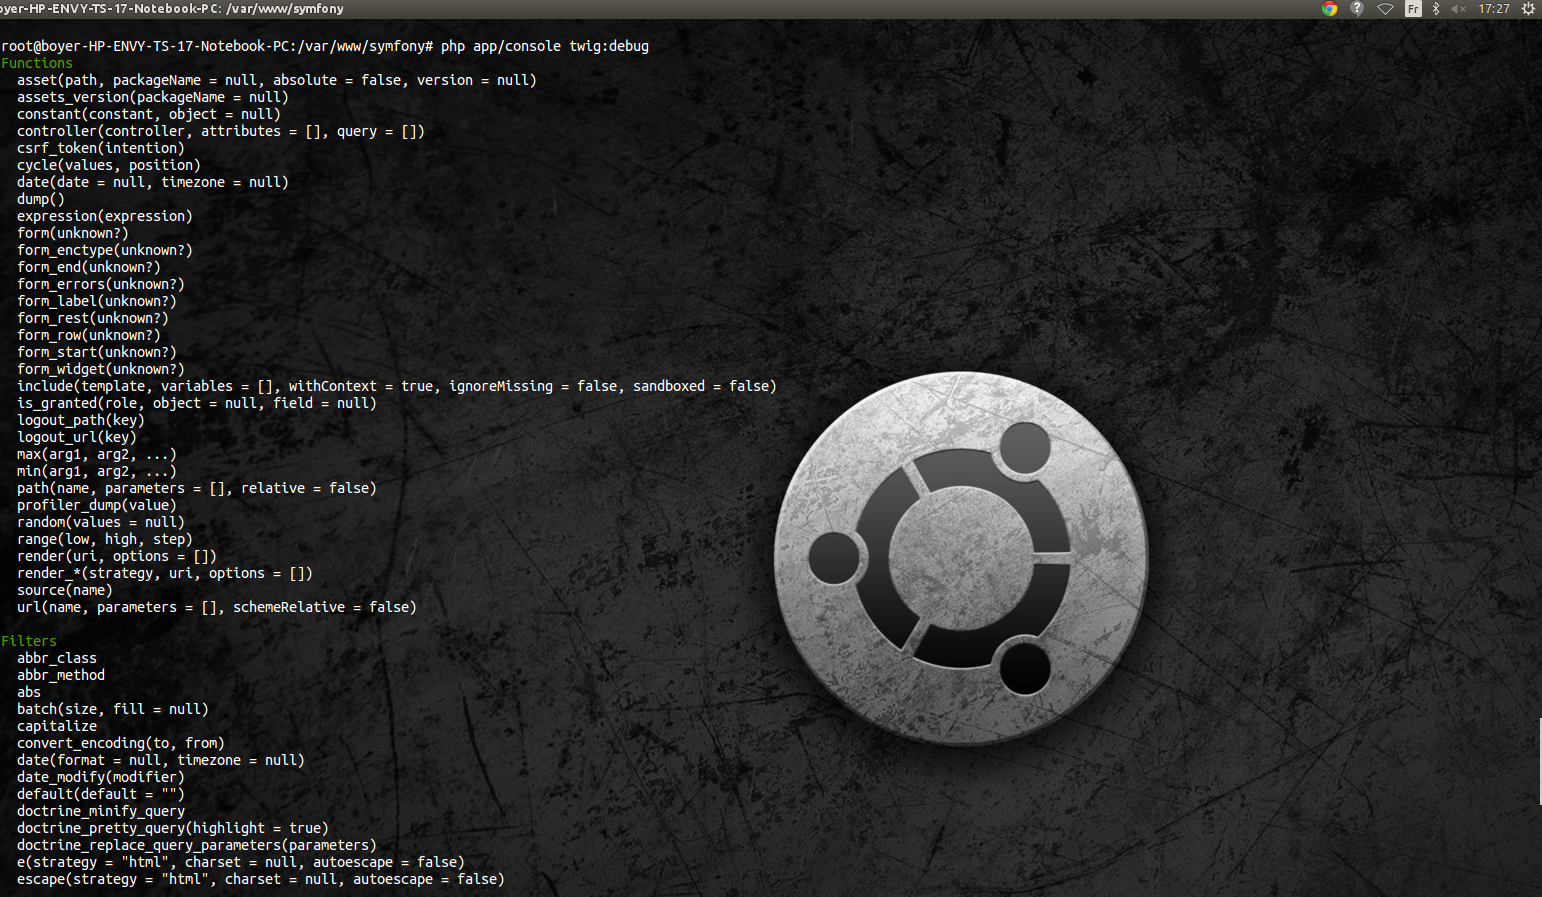
Task: Click the 'is_granted(role, object = null' line
Action: (197, 403)
